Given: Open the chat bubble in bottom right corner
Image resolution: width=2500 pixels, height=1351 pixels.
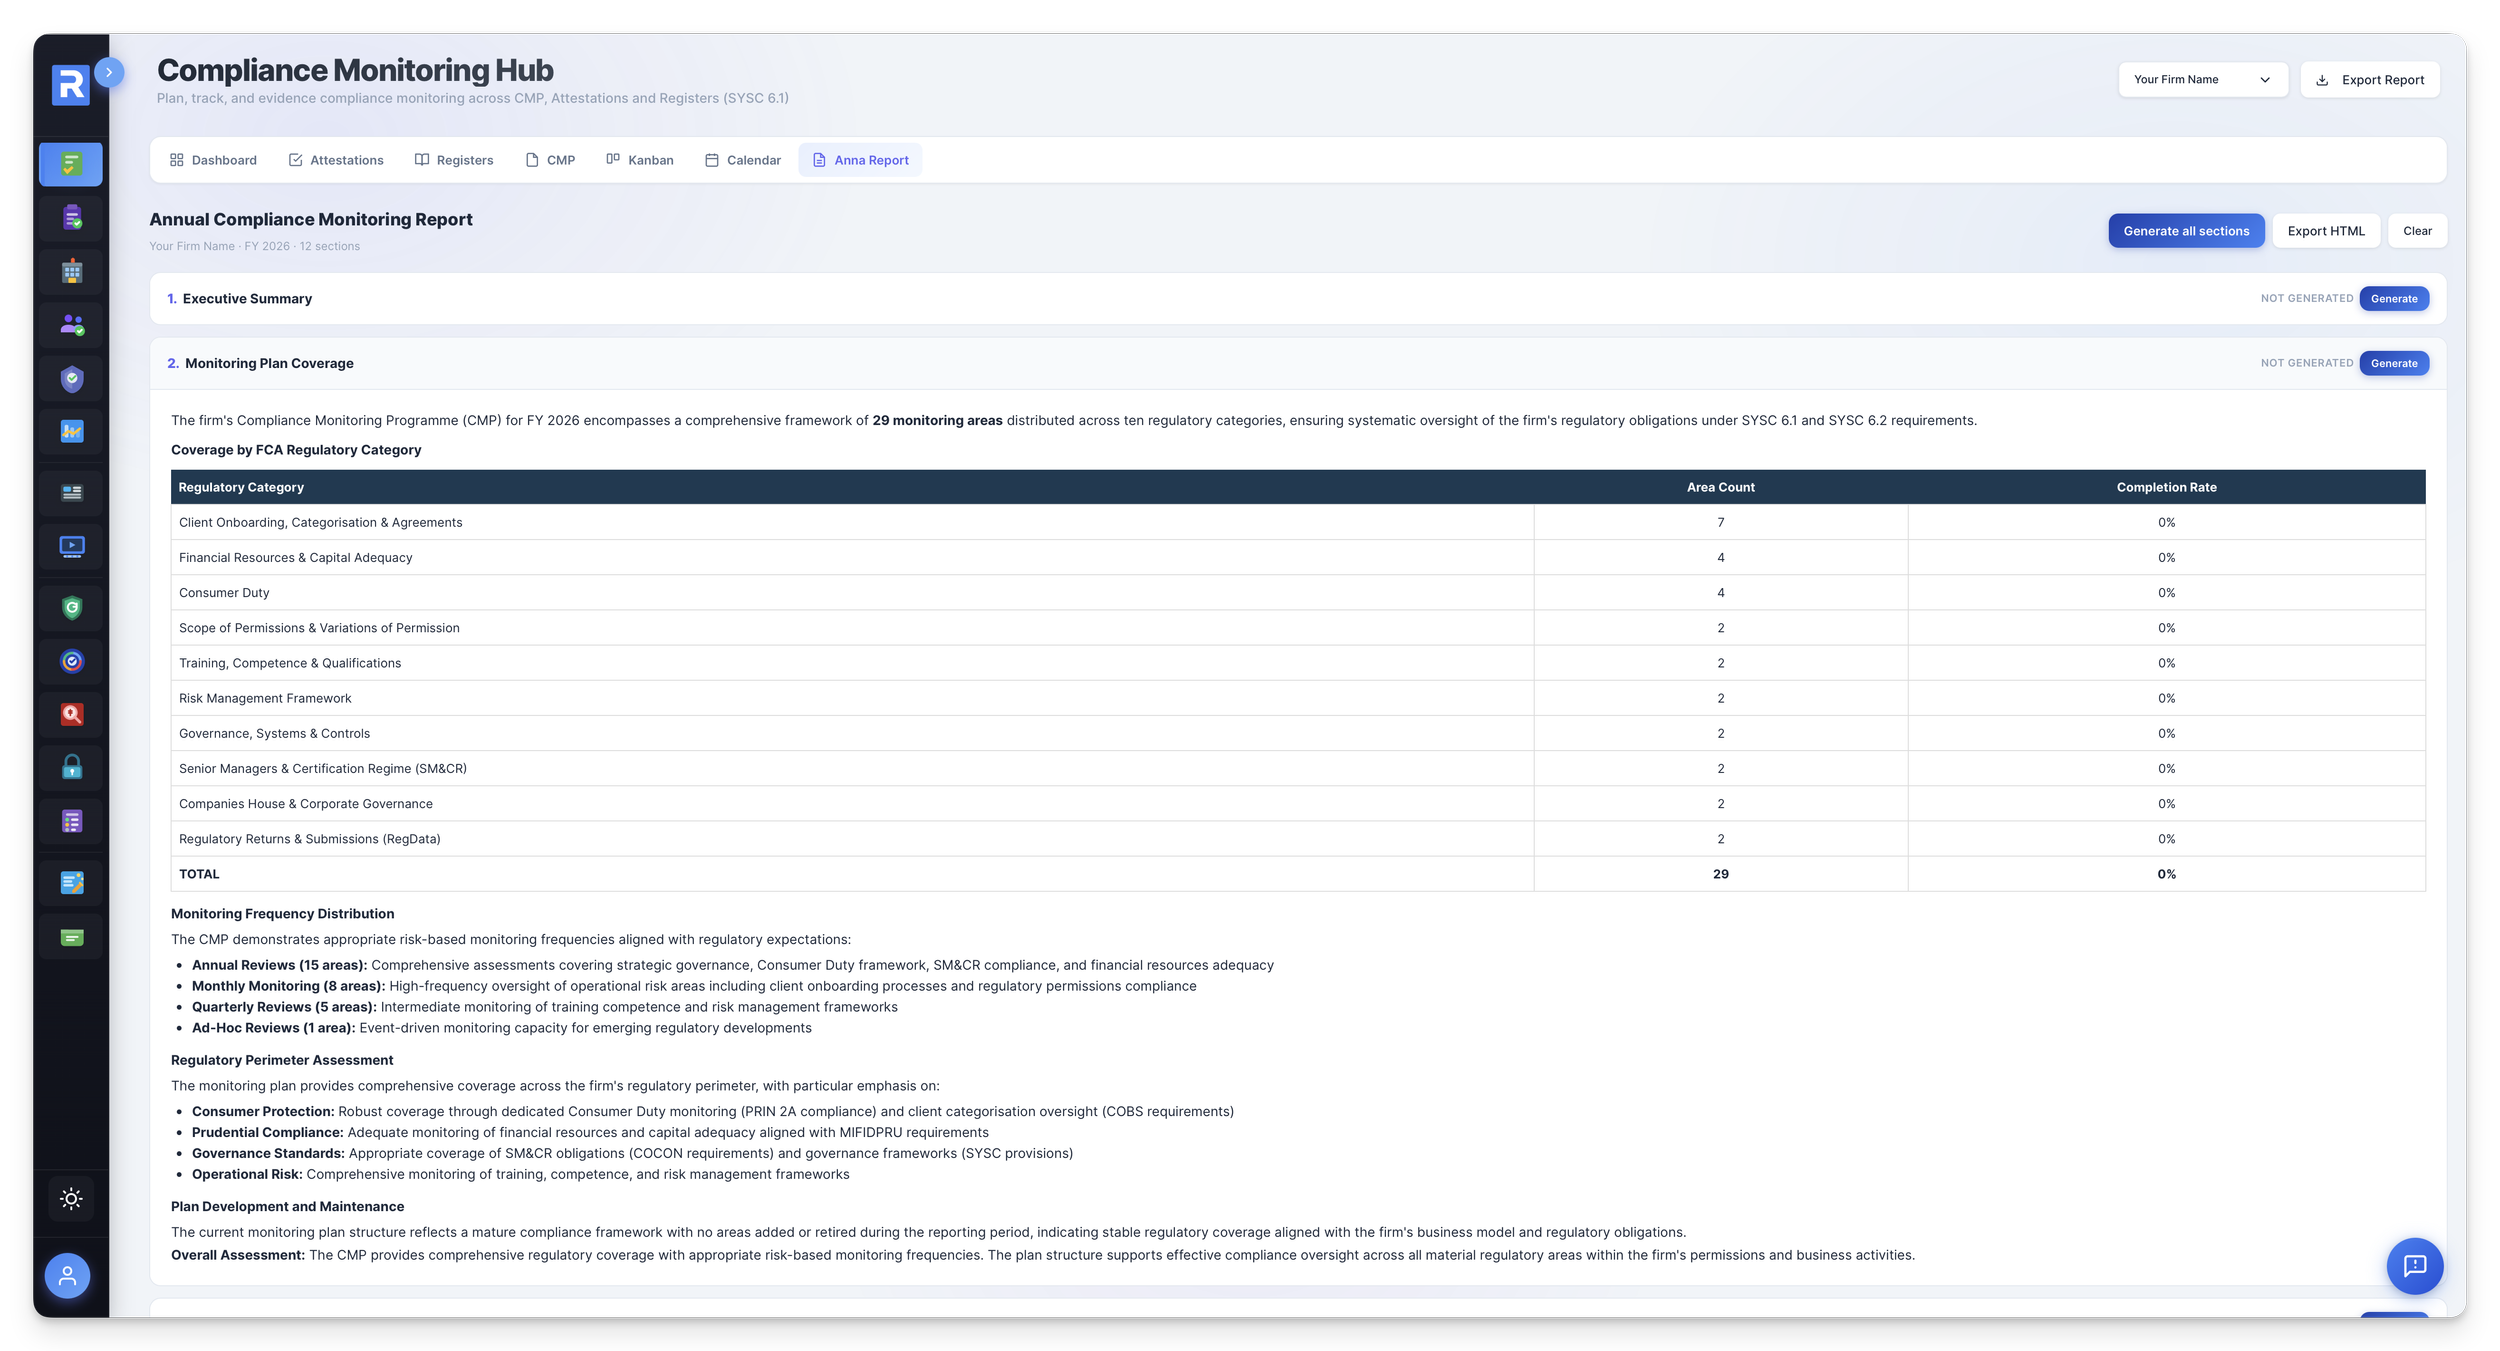Looking at the screenshot, I should (x=2415, y=1266).
